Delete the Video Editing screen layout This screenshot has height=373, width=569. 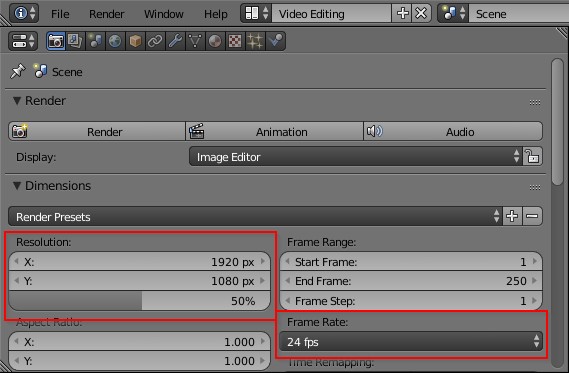point(421,13)
